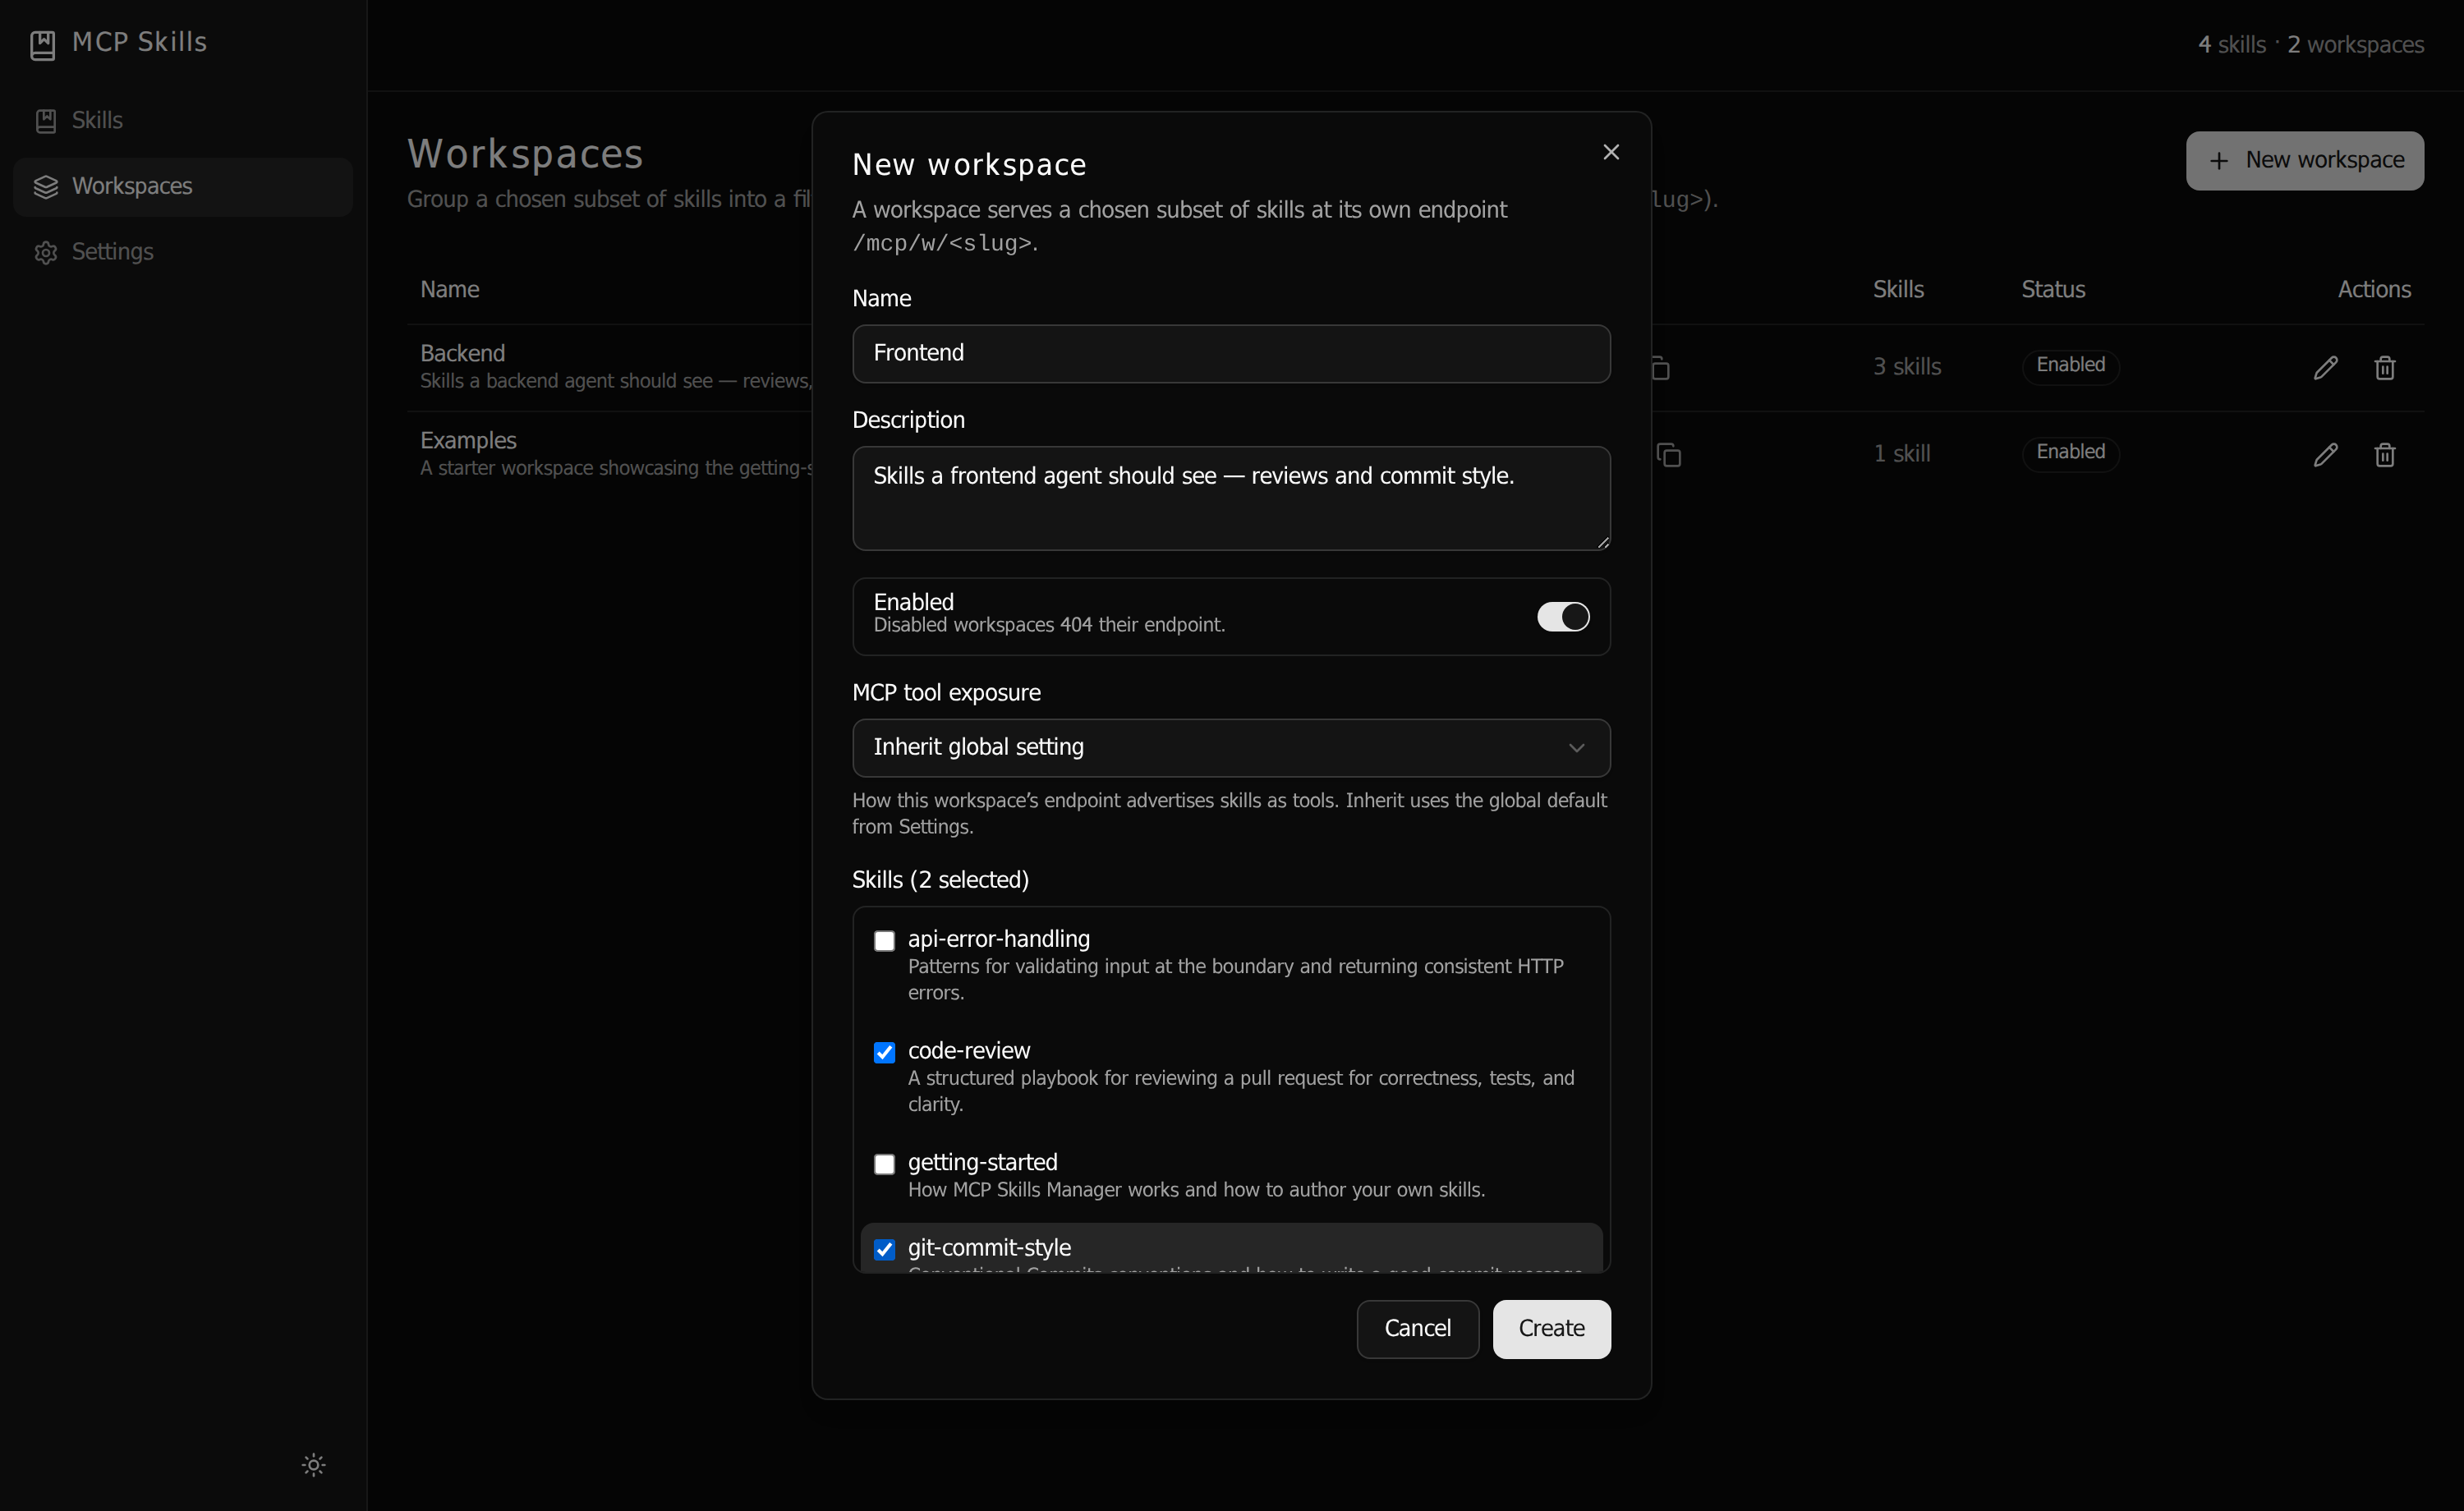Open Skills in the sidebar
2464x1511 pixels.
click(x=183, y=120)
